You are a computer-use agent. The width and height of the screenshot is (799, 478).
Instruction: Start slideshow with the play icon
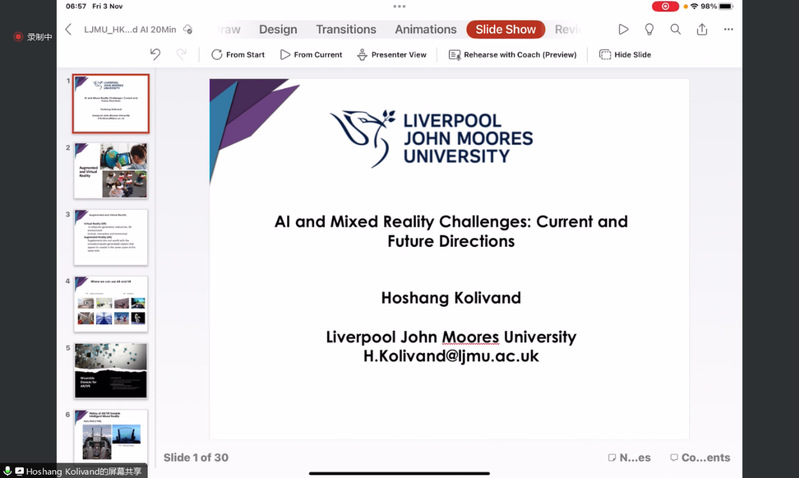click(623, 30)
